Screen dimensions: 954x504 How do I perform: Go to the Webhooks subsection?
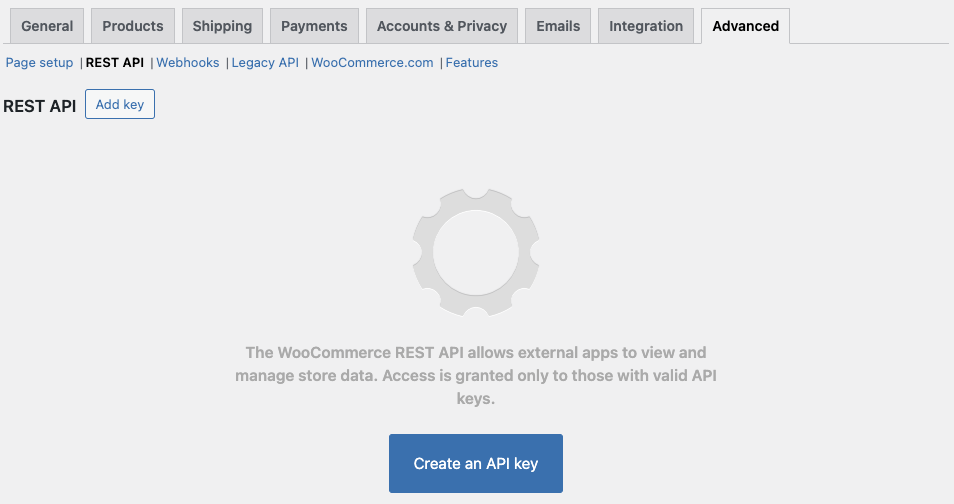pos(188,62)
